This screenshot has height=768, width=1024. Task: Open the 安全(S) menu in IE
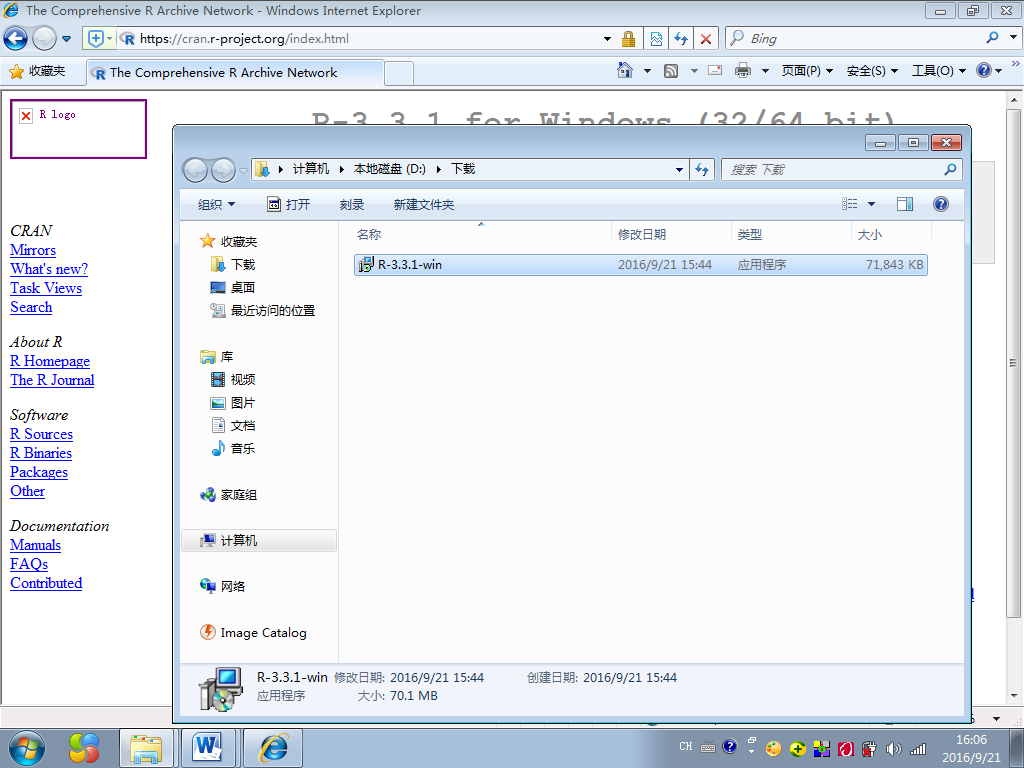click(x=872, y=71)
